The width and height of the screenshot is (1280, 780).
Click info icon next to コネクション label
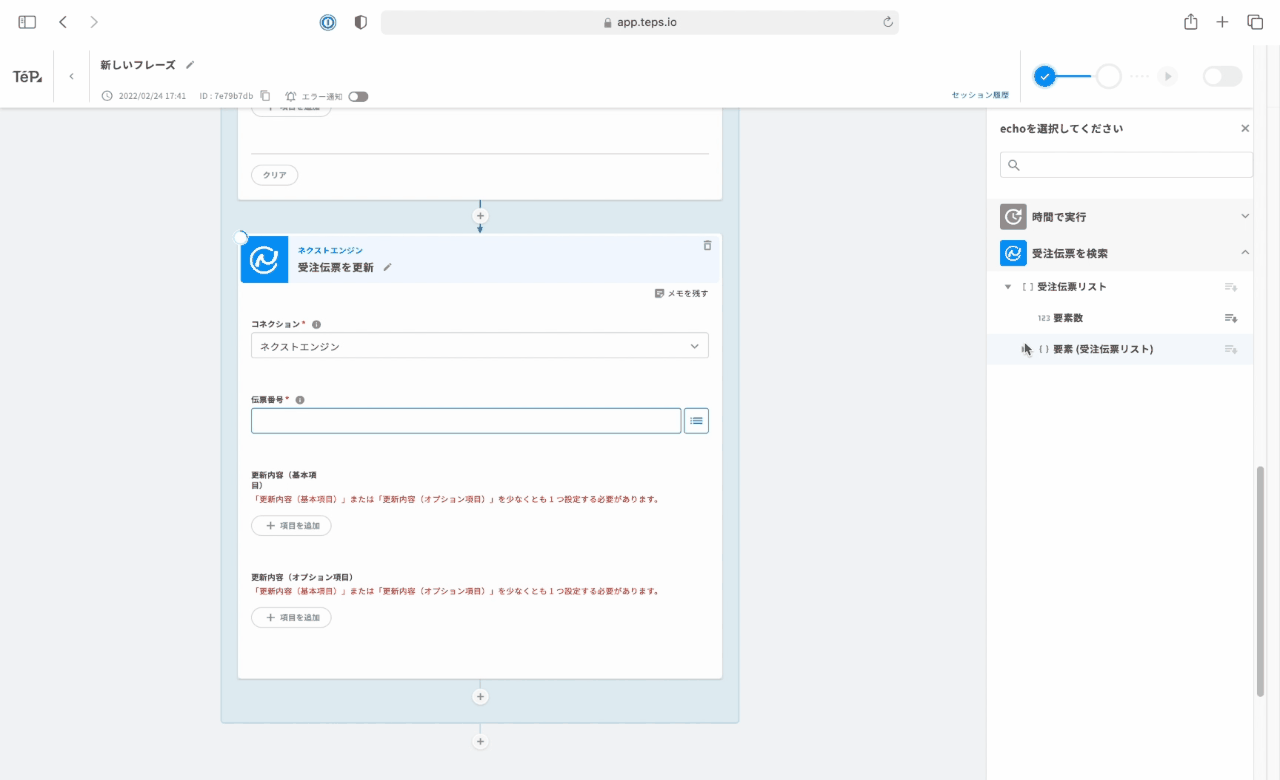point(316,325)
